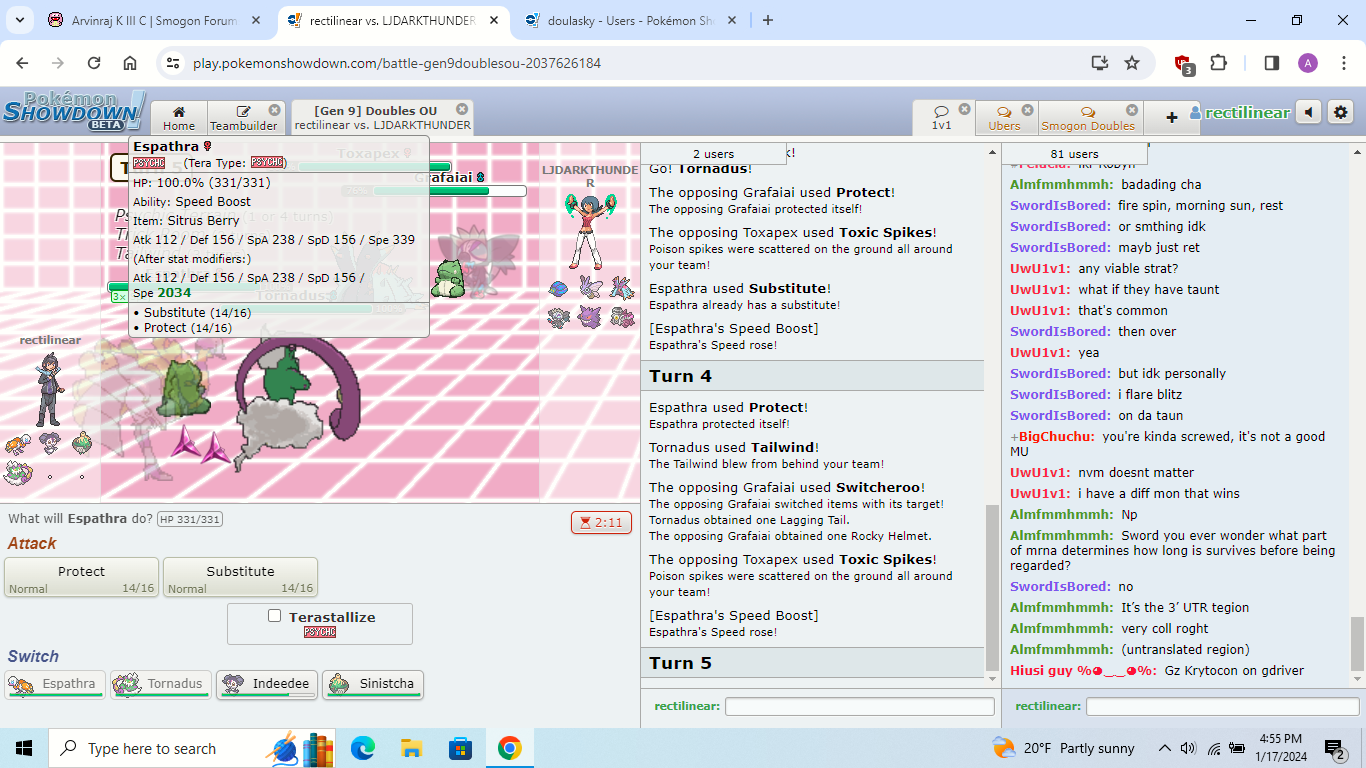Tick the Terastallize checkbox
This screenshot has height=768, width=1366.
(x=274, y=616)
